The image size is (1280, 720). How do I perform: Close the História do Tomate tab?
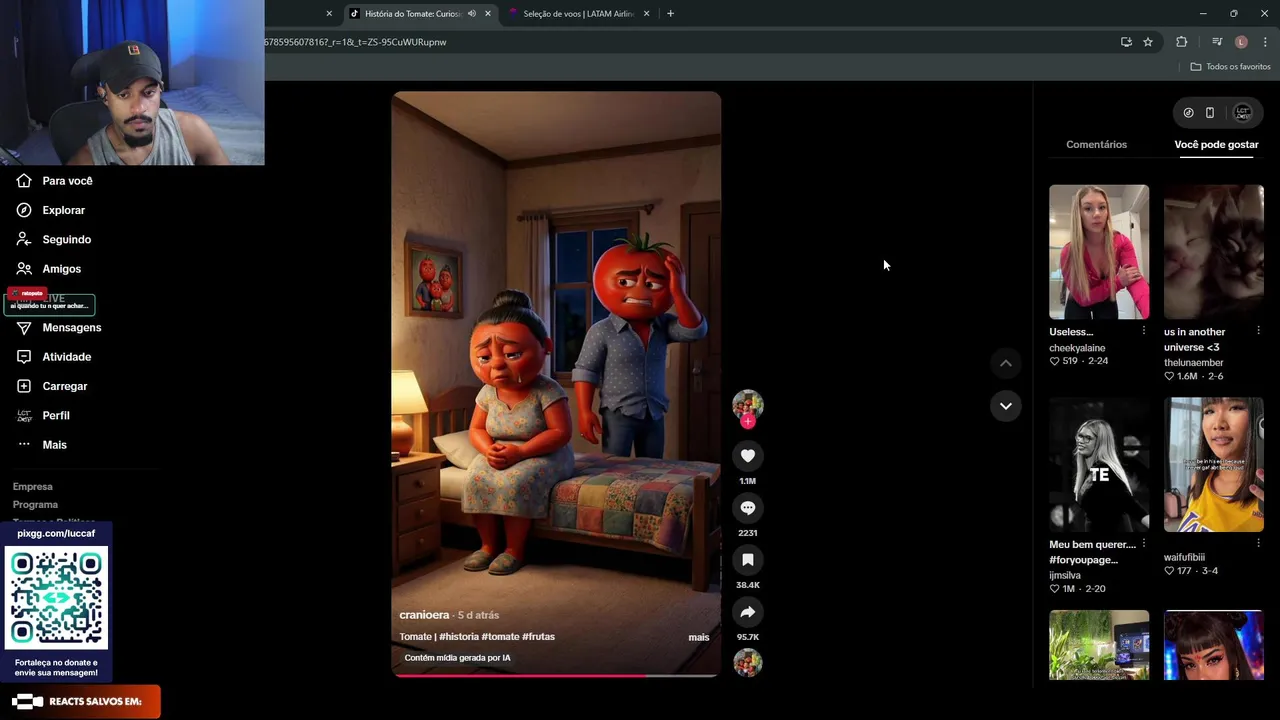(x=488, y=14)
